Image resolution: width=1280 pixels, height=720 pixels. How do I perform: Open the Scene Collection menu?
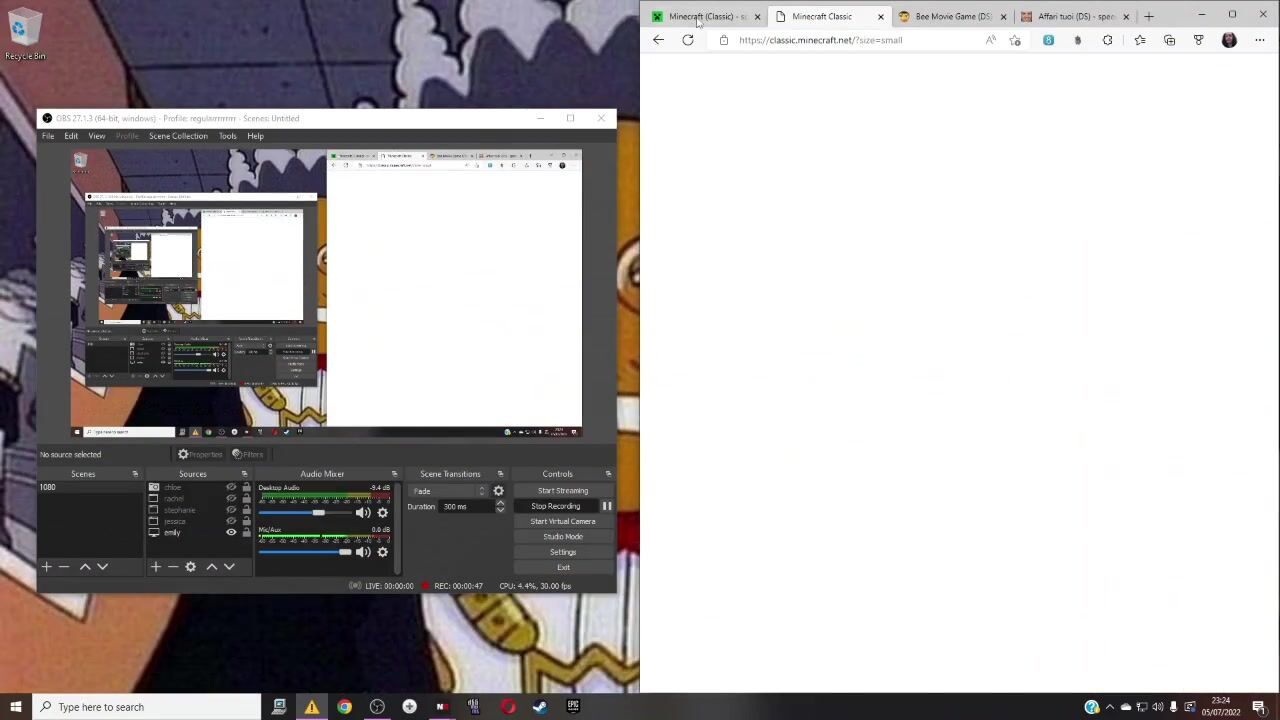click(x=178, y=136)
